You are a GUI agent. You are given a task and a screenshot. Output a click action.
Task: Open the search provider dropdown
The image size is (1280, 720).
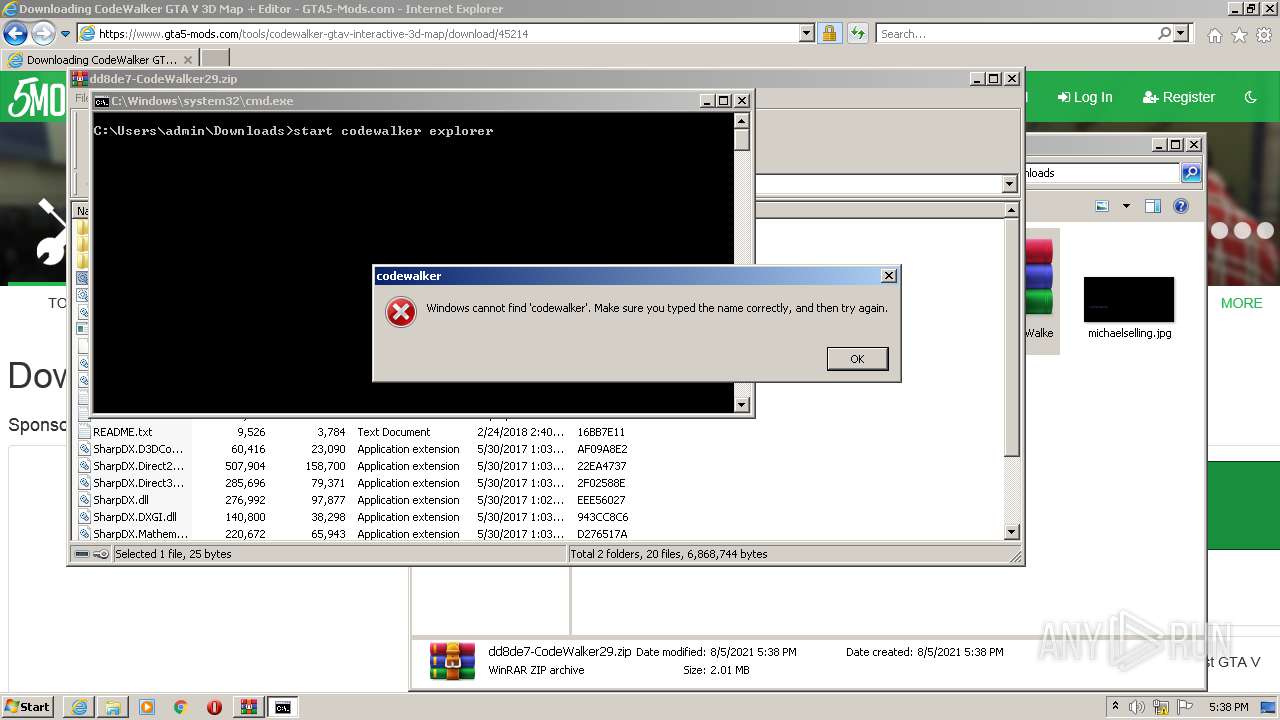tap(1181, 33)
